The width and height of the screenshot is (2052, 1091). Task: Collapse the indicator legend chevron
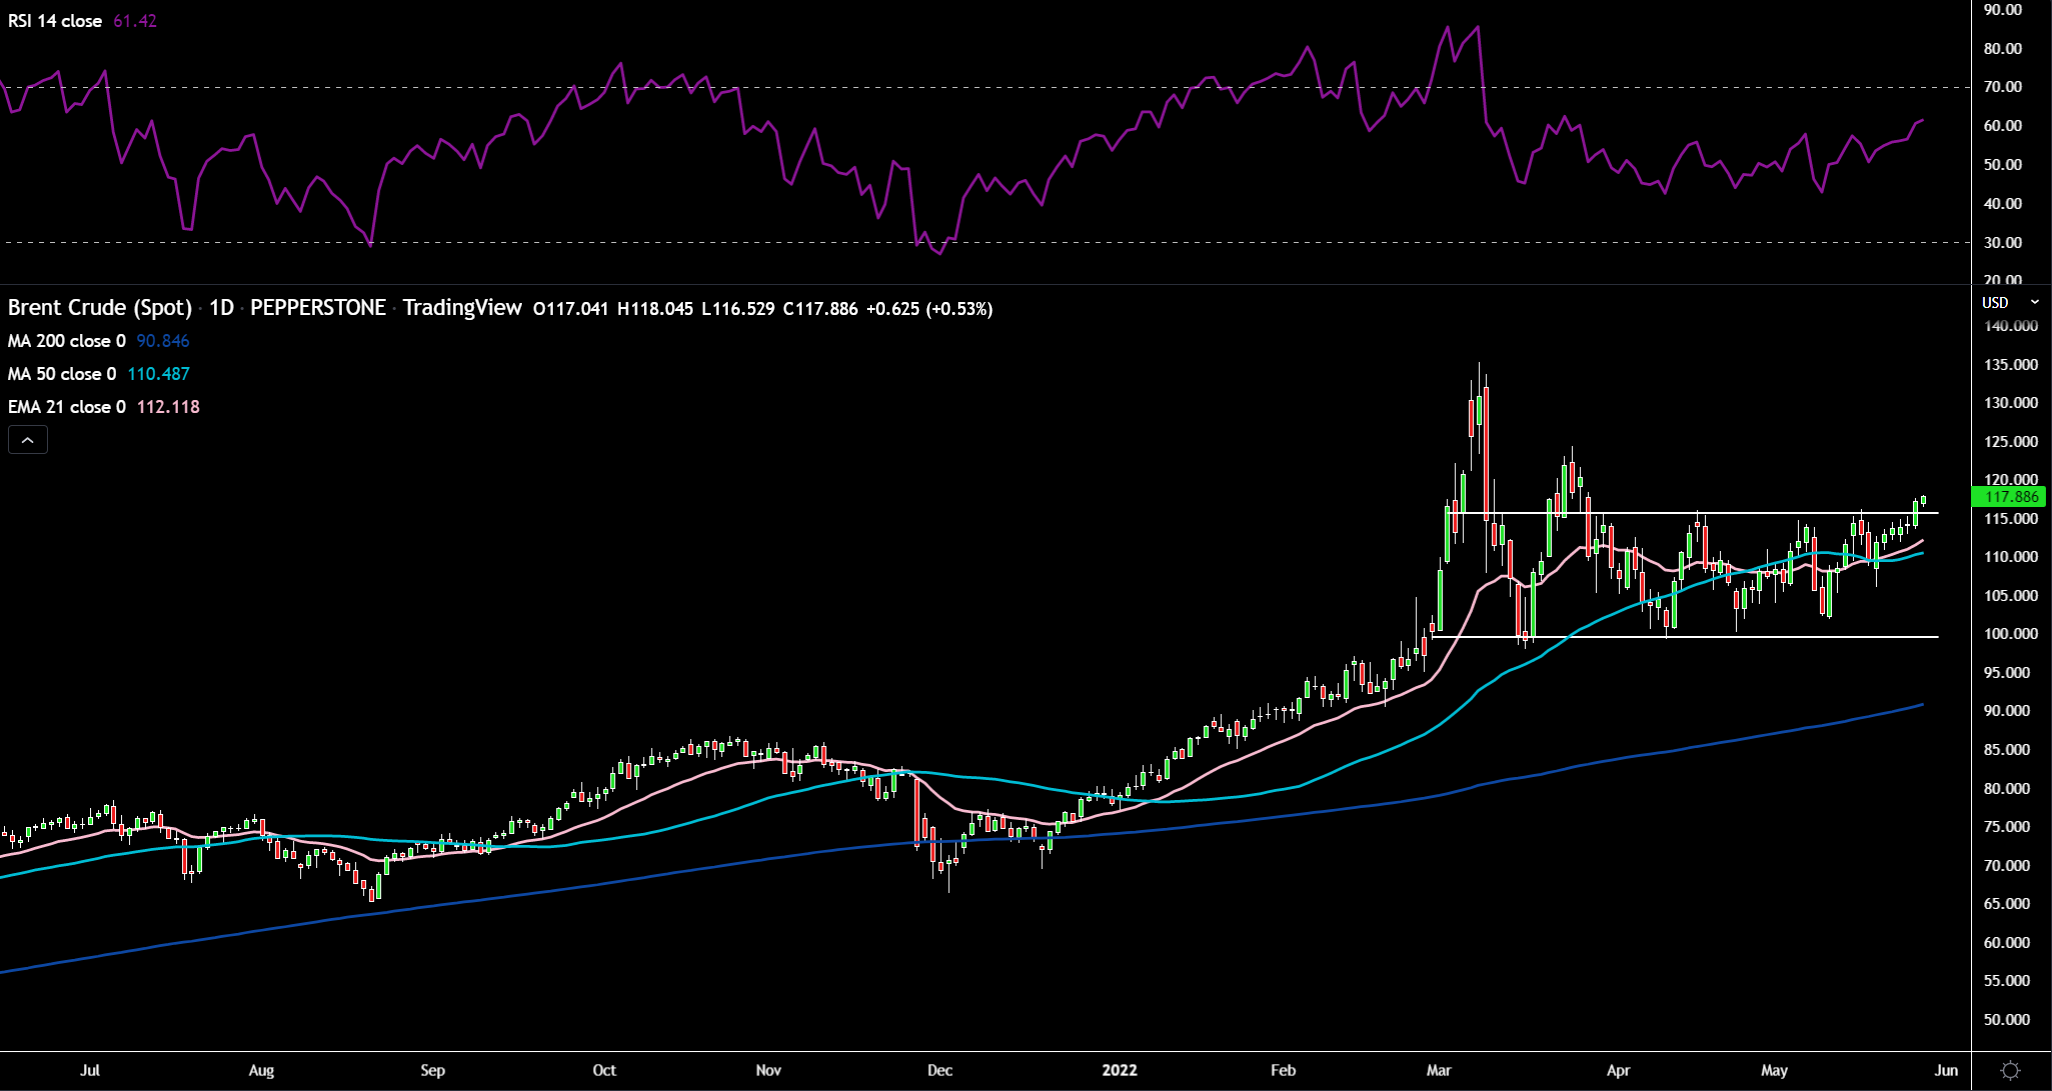[x=28, y=440]
